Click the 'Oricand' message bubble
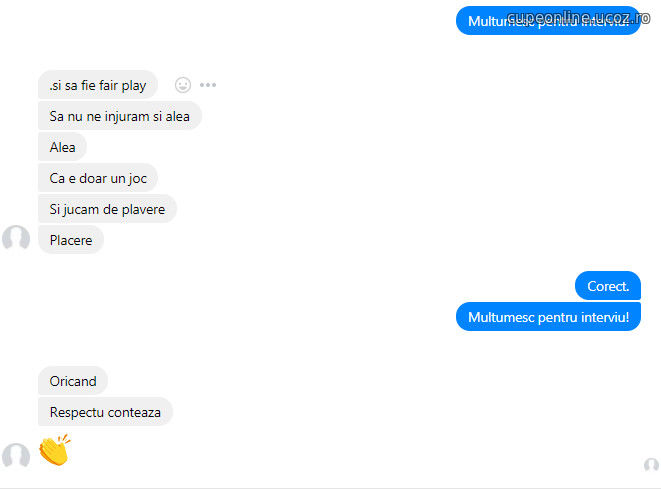The height and width of the screenshot is (491, 661). pyautogui.click(x=73, y=381)
